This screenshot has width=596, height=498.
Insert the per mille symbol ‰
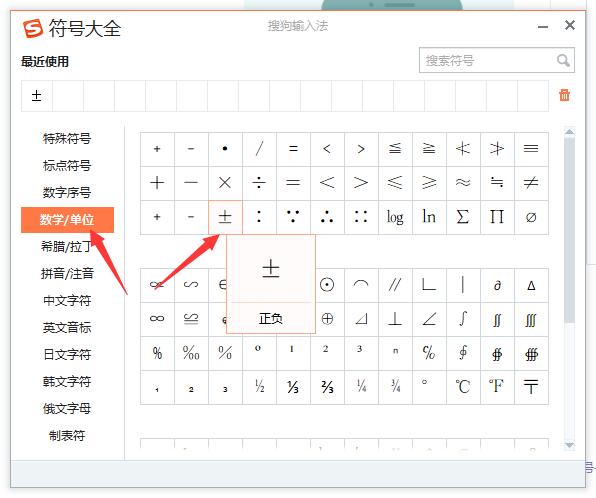(x=191, y=353)
